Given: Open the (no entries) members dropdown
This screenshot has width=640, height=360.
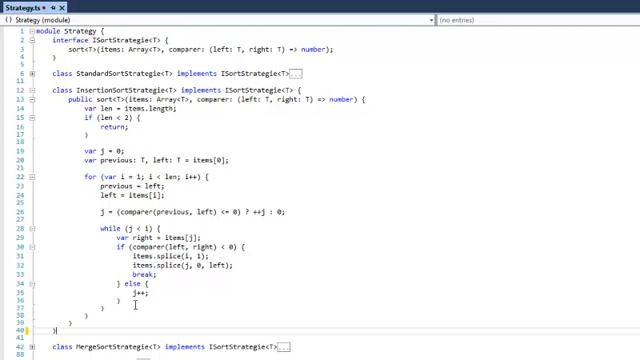Looking at the screenshot, I should pyautogui.click(x=538, y=20).
